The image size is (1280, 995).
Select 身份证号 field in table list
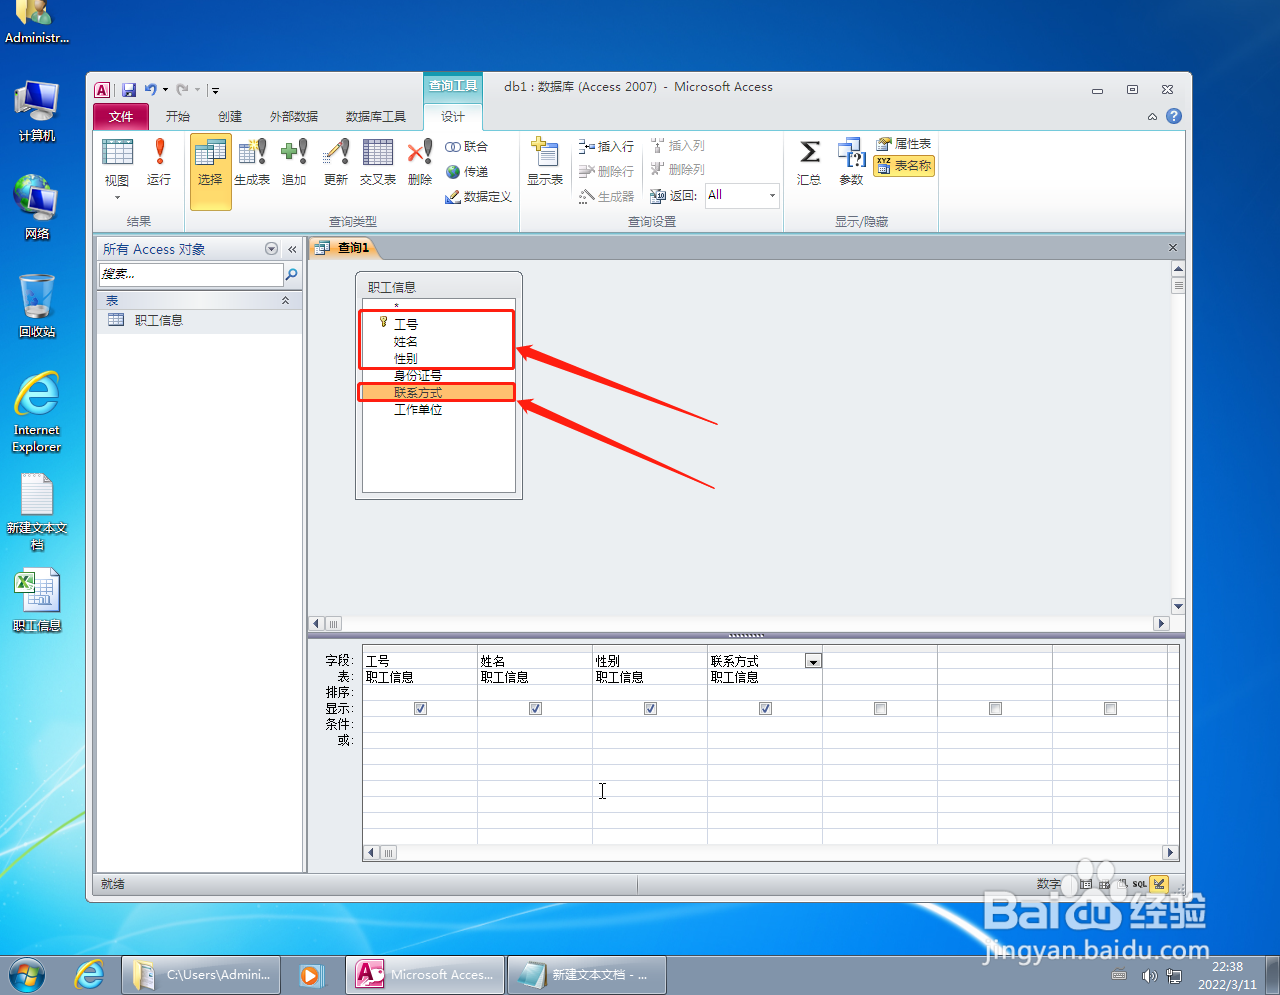[417, 375]
